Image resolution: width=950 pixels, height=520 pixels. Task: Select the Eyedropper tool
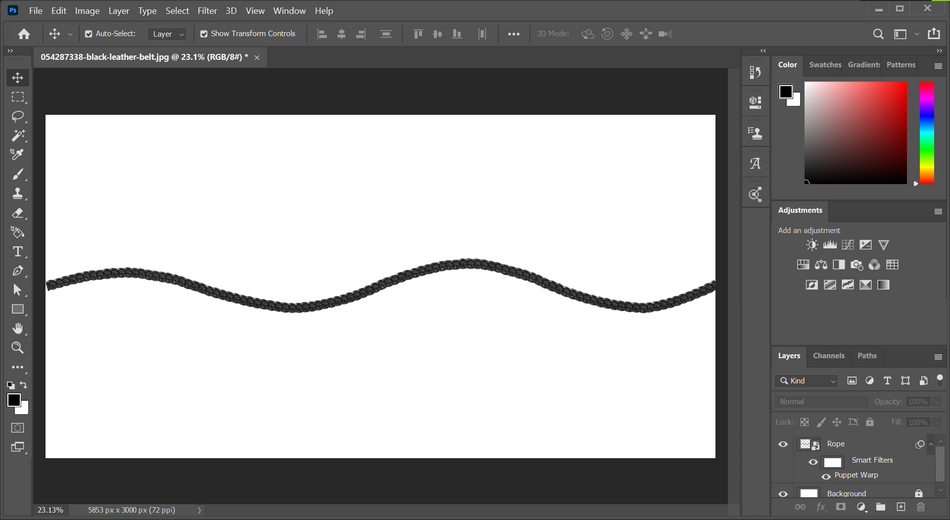click(18, 155)
